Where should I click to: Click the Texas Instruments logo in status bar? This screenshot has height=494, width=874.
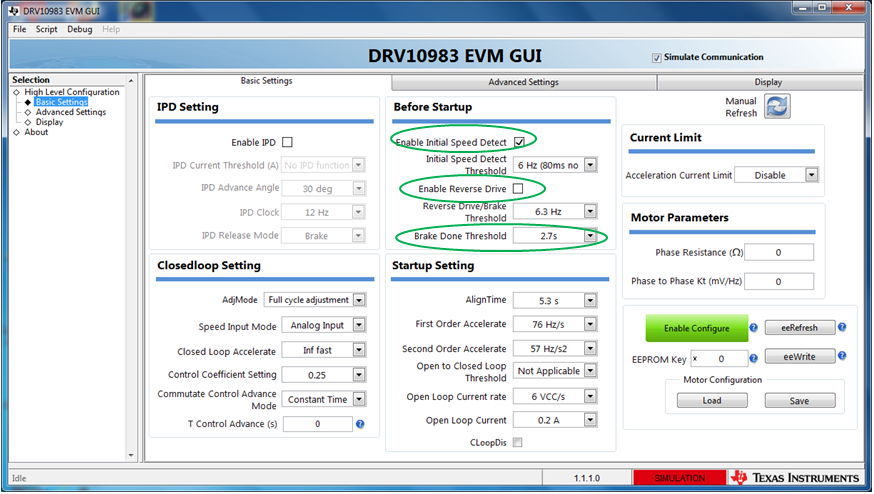point(795,478)
